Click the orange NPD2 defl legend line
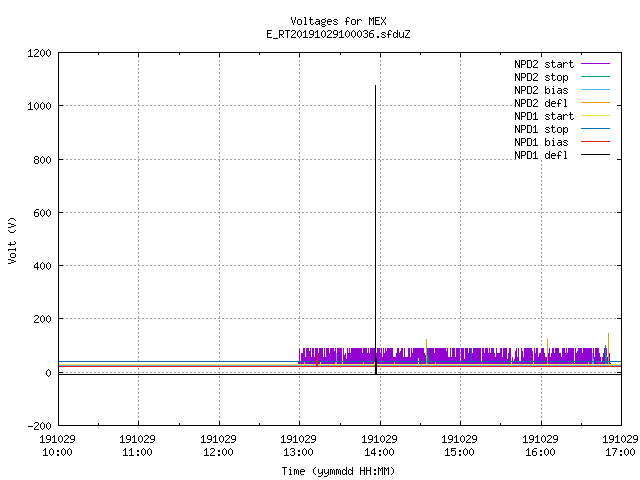 (595, 103)
